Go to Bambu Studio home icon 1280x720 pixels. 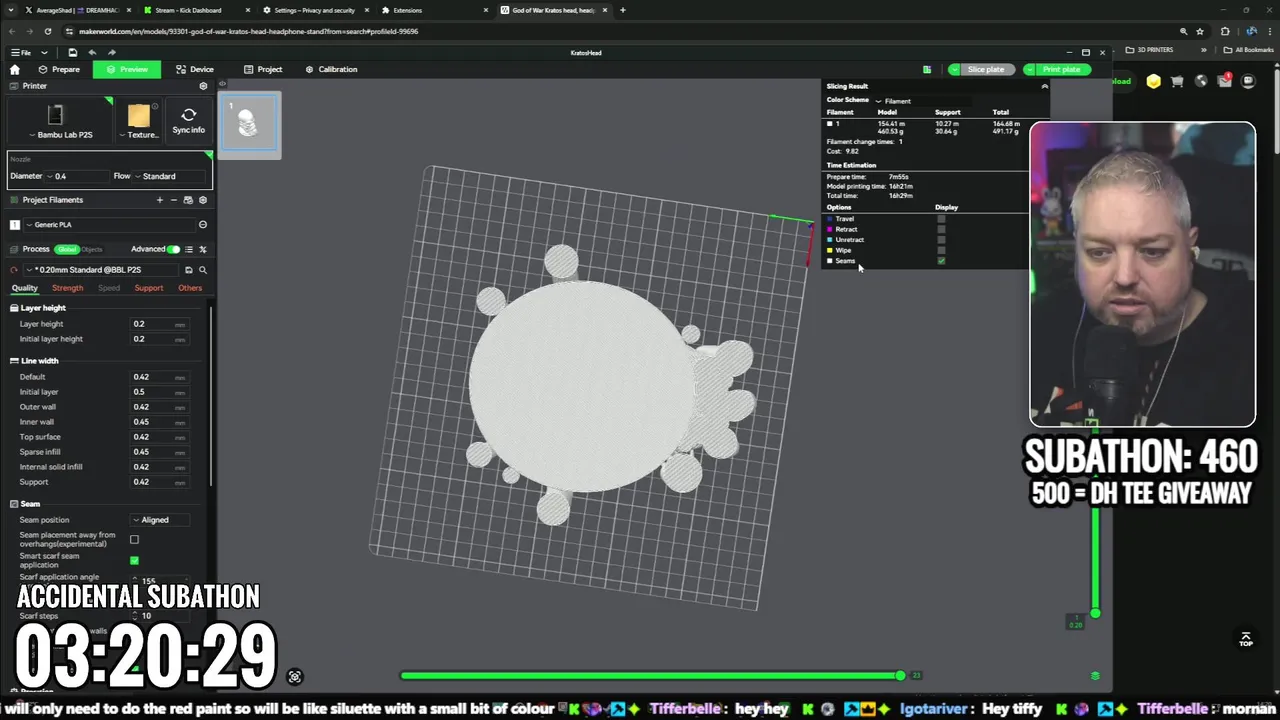coord(14,69)
